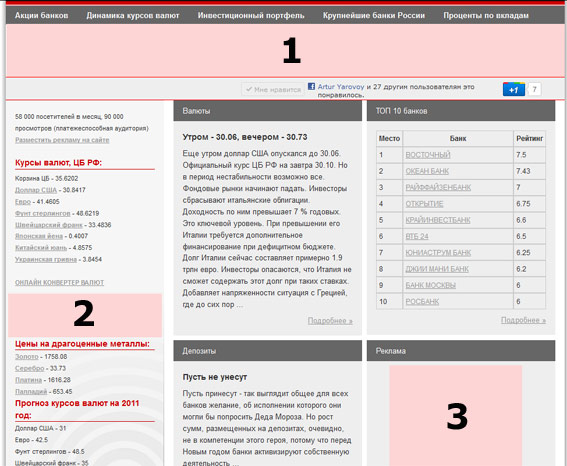This screenshot has width=567, height=466.
Task: Open the ВОСТОЧНЫЙ bank link
Action: (428, 155)
